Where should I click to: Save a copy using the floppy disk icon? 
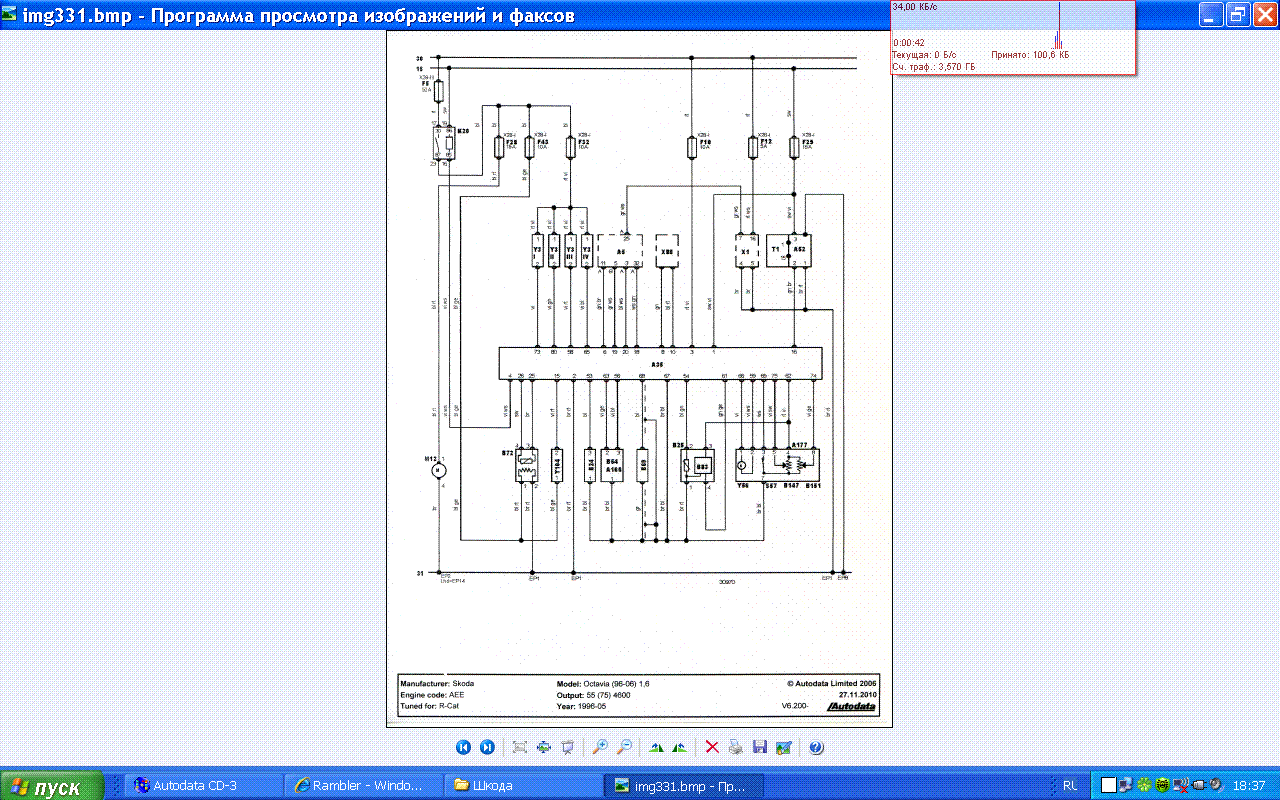760,747
